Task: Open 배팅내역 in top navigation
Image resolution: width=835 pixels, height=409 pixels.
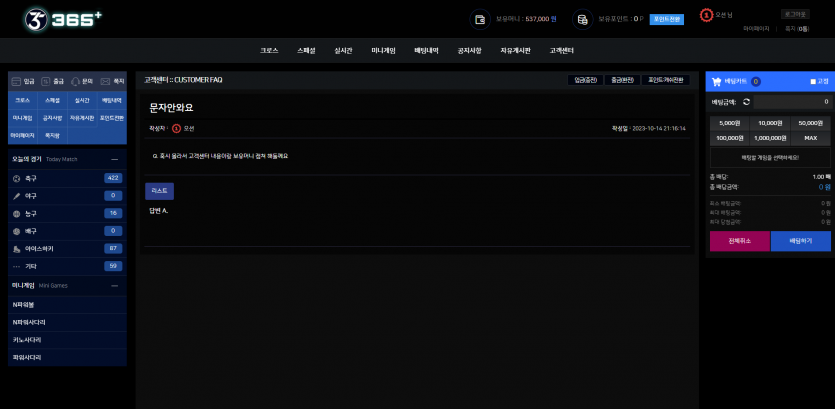Action: 426,51
